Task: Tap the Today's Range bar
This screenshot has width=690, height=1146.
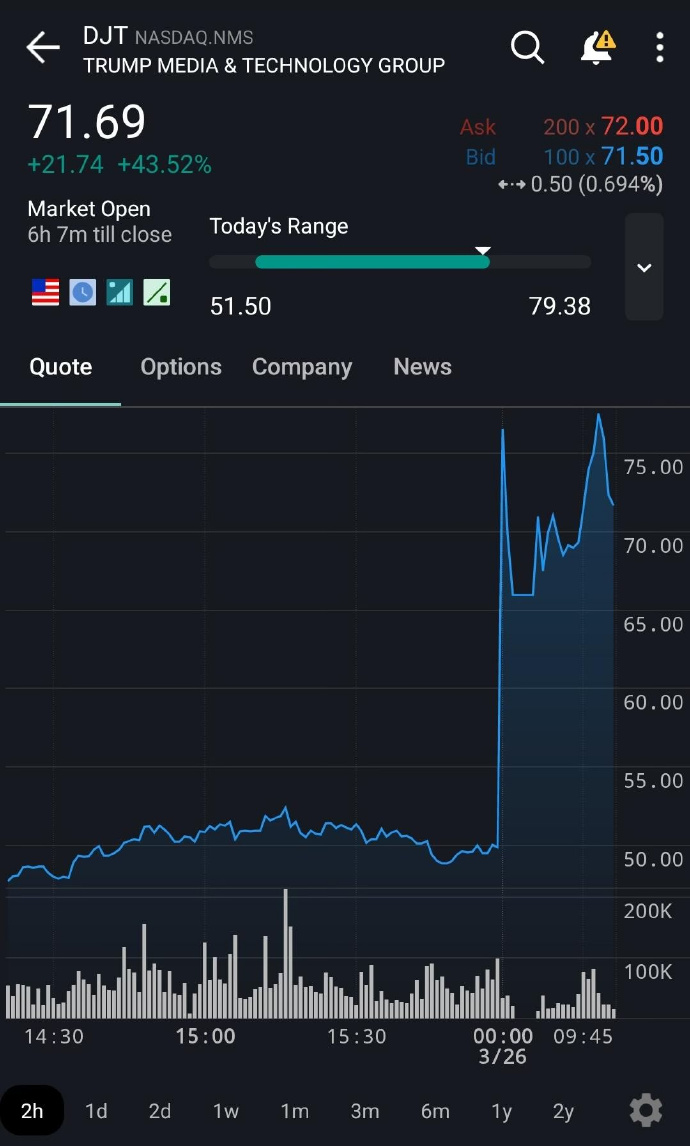Action: (400, 262)
